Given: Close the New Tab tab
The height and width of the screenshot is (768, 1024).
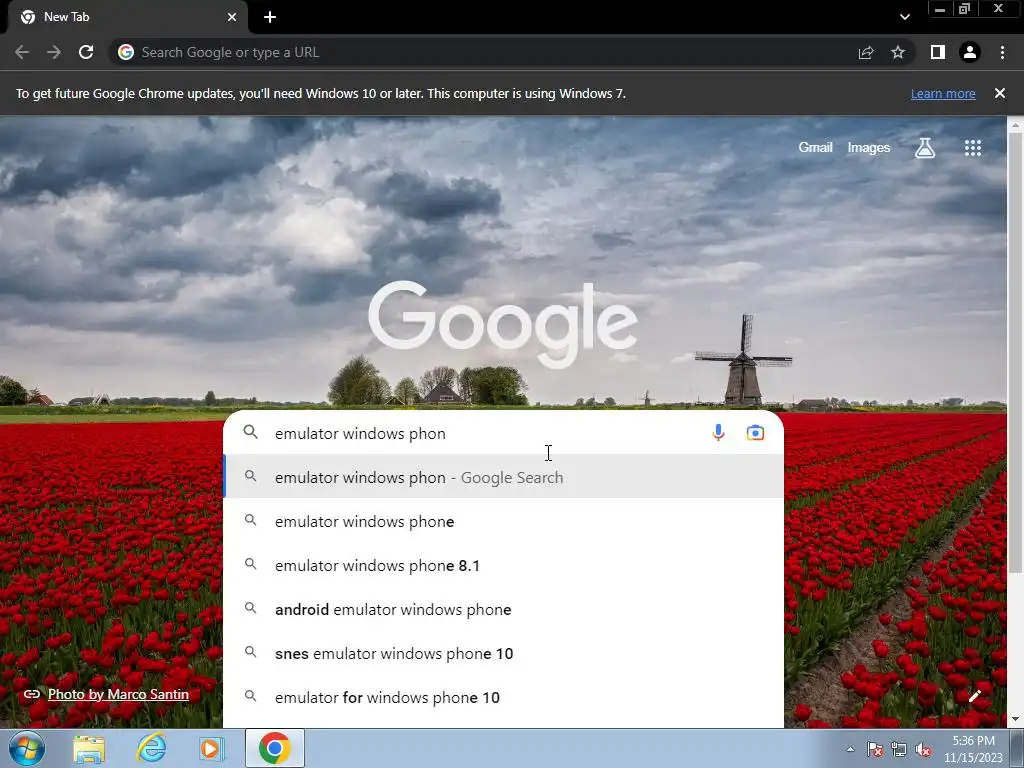Looking at the screenshot, I should click(232, 17).
